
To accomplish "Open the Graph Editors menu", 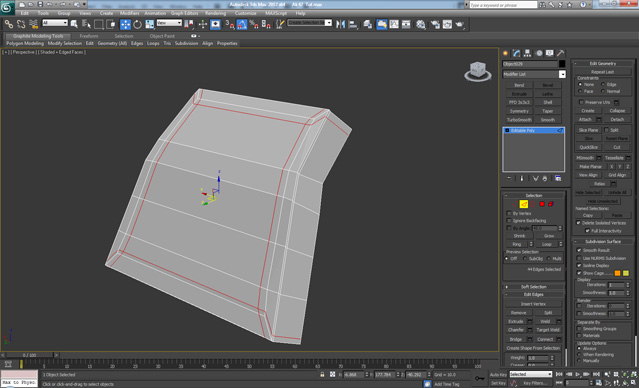I will pyautogui.click(x=184, y=13).
